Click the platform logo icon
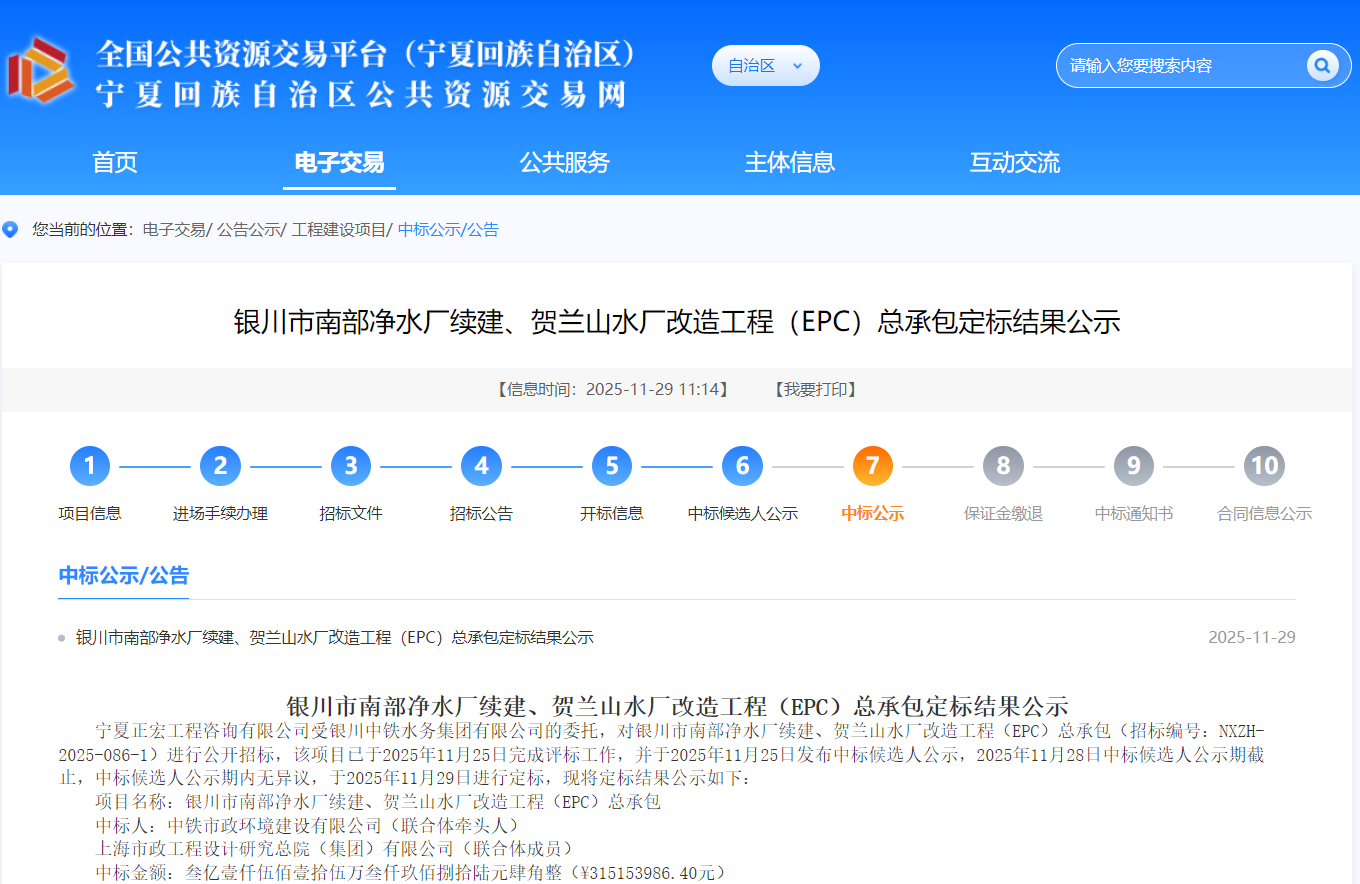Image resolution: width=1360 pixels, height=884 pixels. 41,70
